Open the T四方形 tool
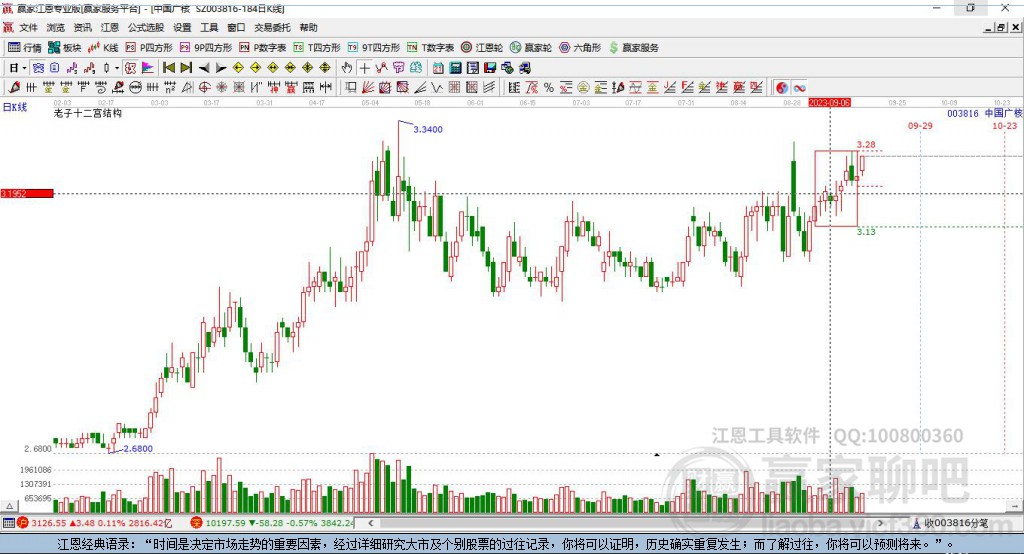1024x554 pixels. tap(317, 48)
